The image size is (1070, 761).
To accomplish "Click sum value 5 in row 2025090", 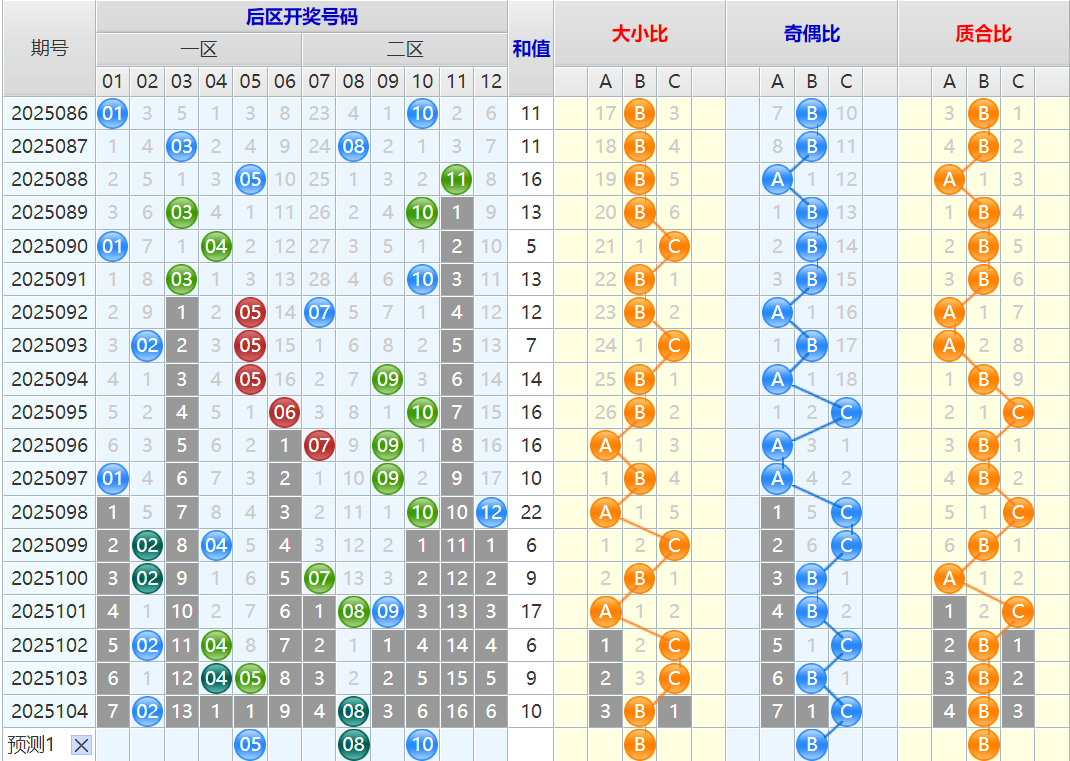I will (x=531, y=246).
